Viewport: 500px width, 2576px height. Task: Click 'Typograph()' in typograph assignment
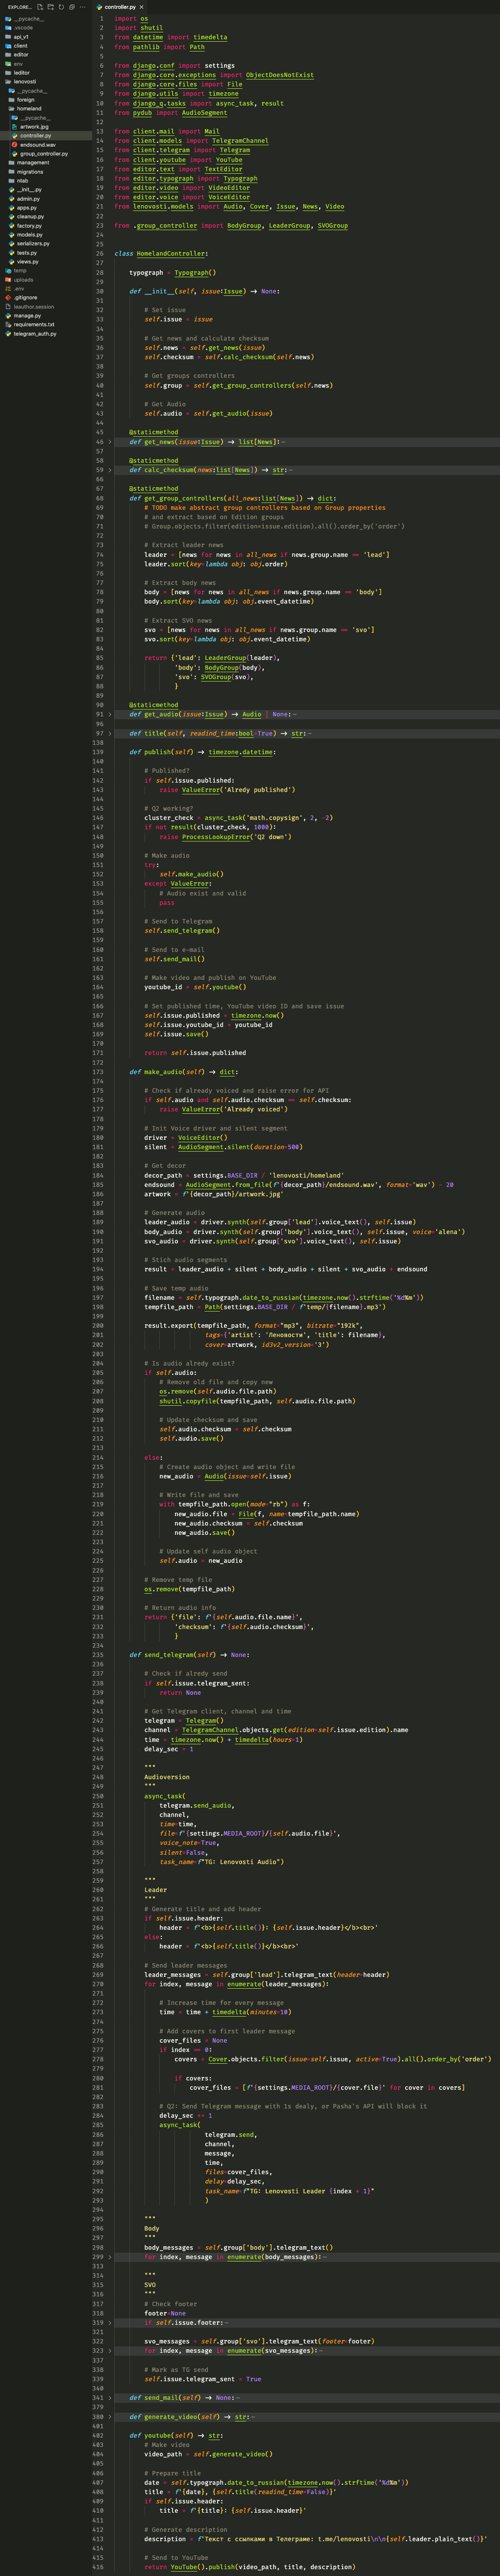(195, 272)
